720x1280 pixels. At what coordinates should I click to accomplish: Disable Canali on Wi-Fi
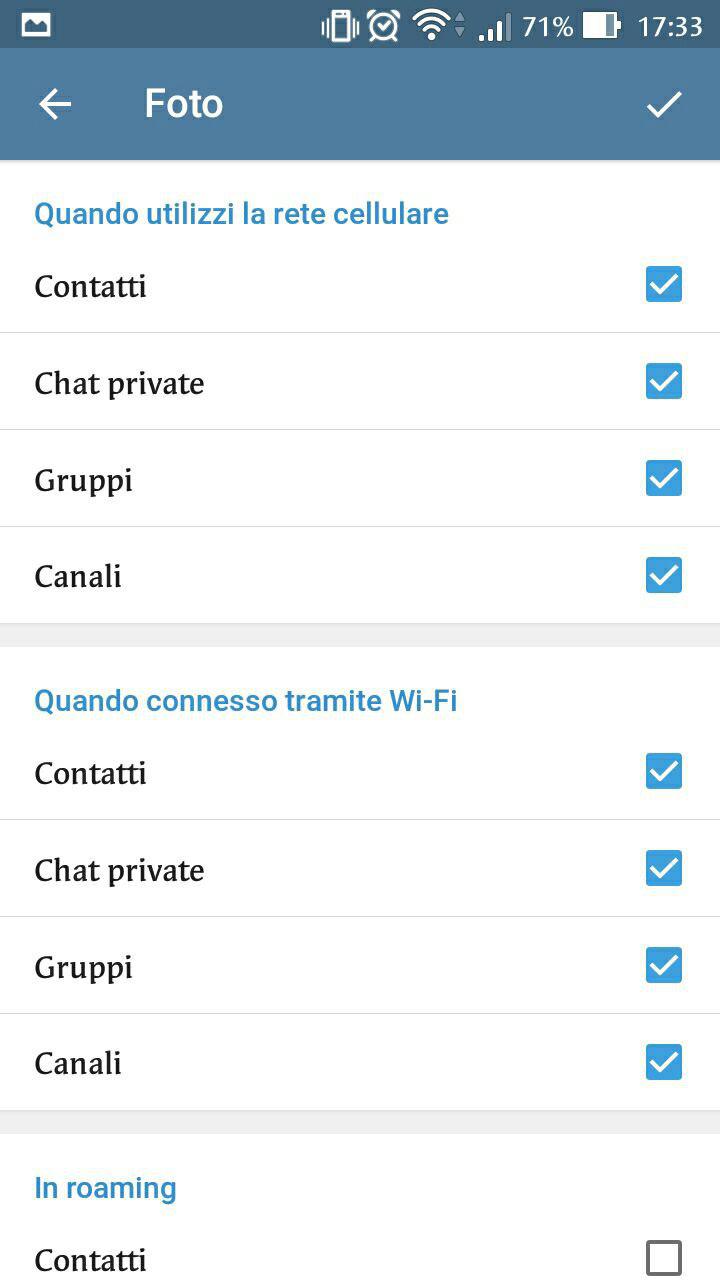(664, 1063)
